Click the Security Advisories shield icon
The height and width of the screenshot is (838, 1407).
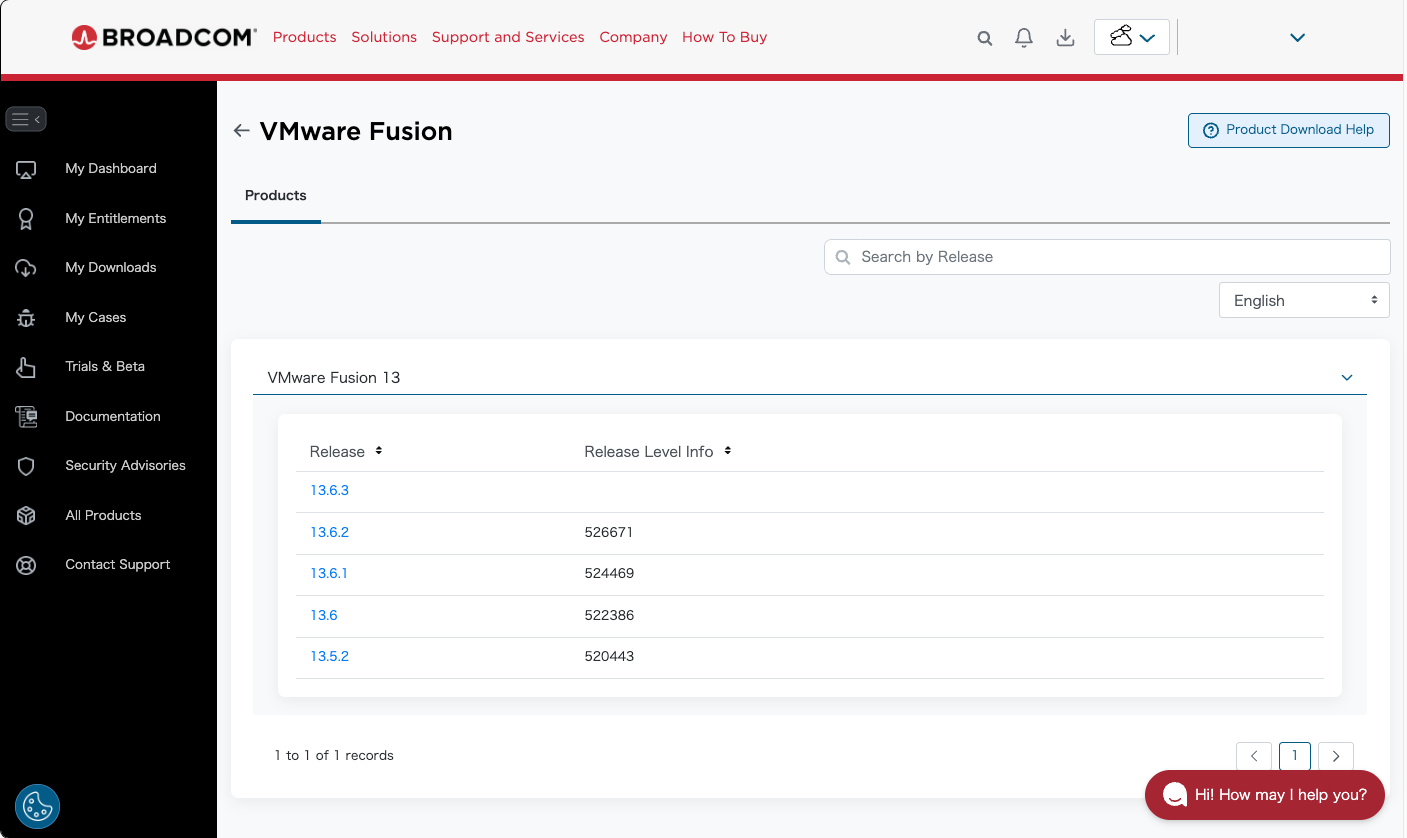click(x=26, y=466)
